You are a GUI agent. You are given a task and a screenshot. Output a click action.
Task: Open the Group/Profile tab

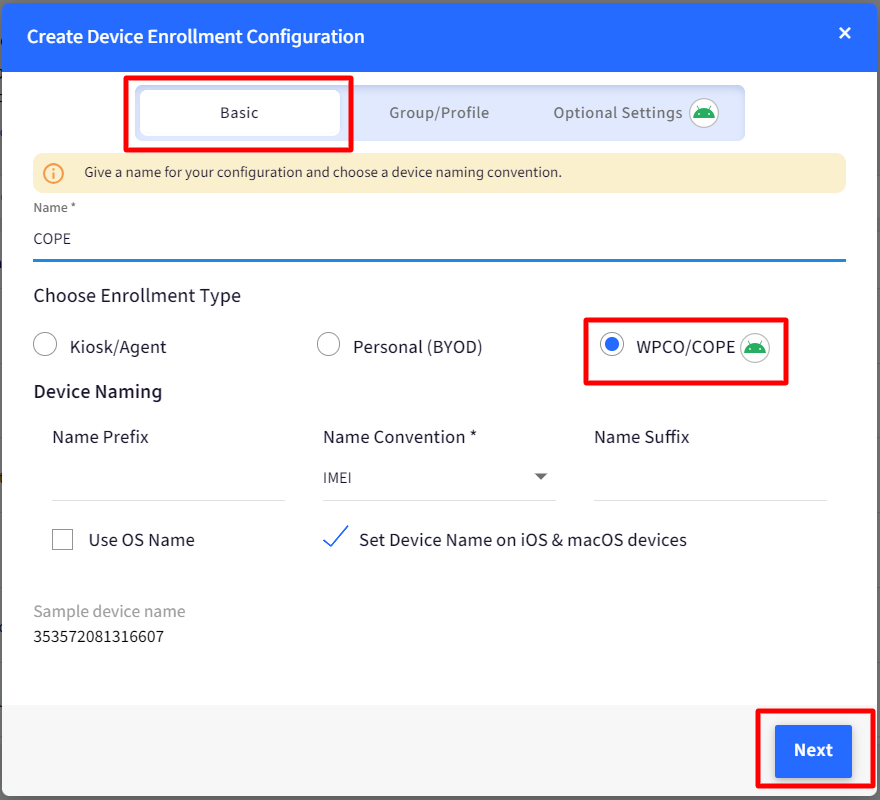(439, 113)
